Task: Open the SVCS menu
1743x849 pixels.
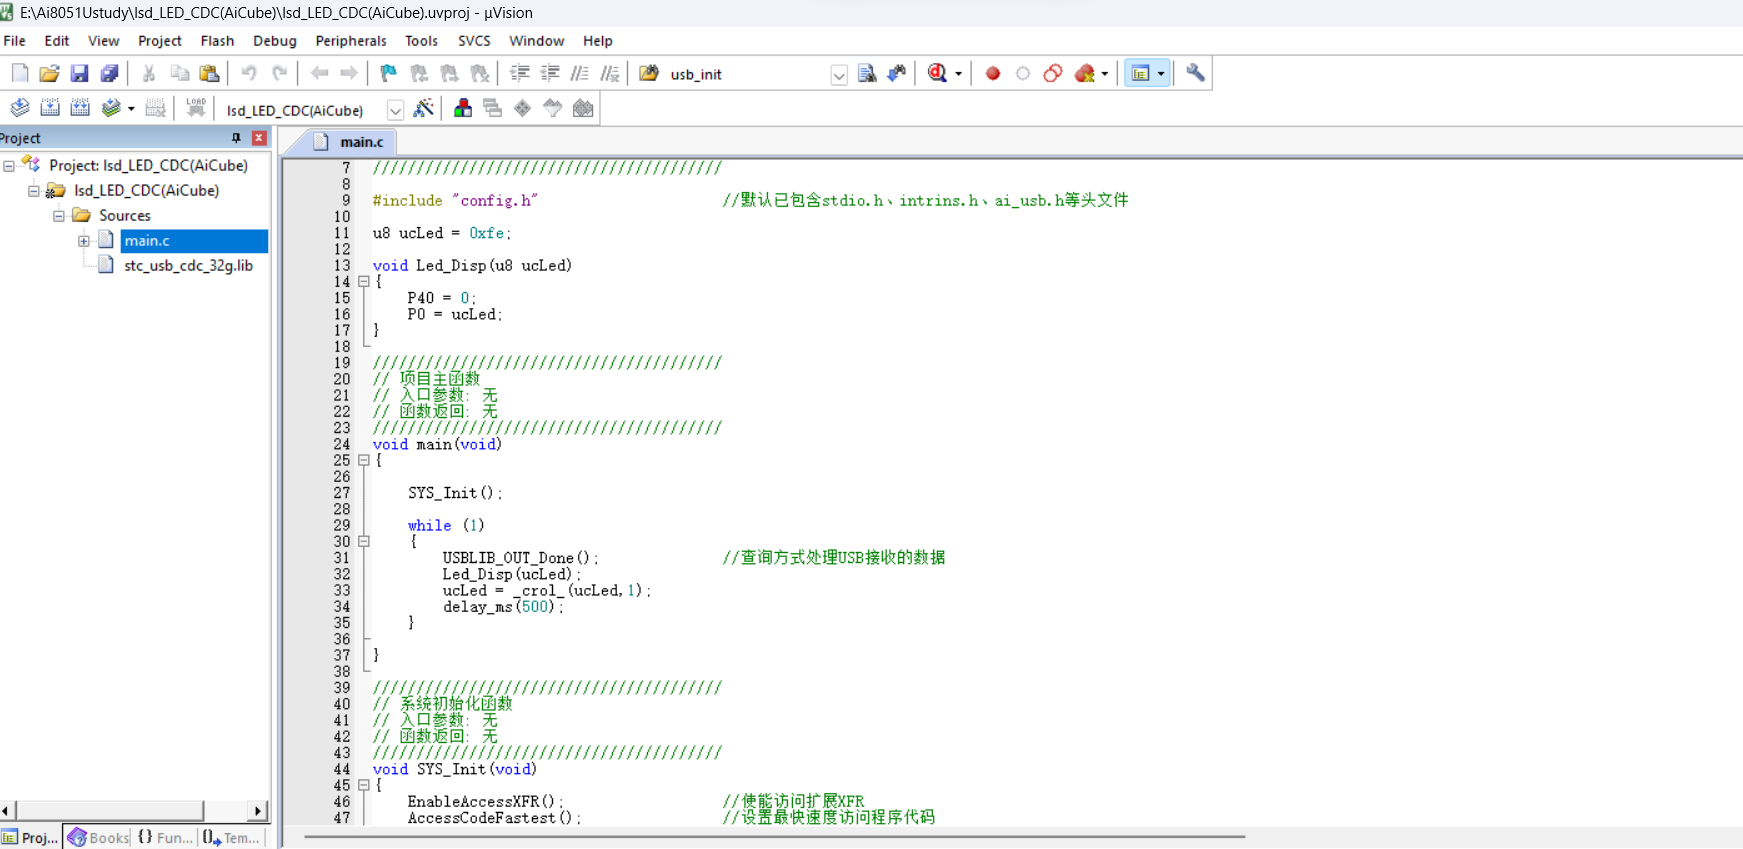Action: (474, 41)
